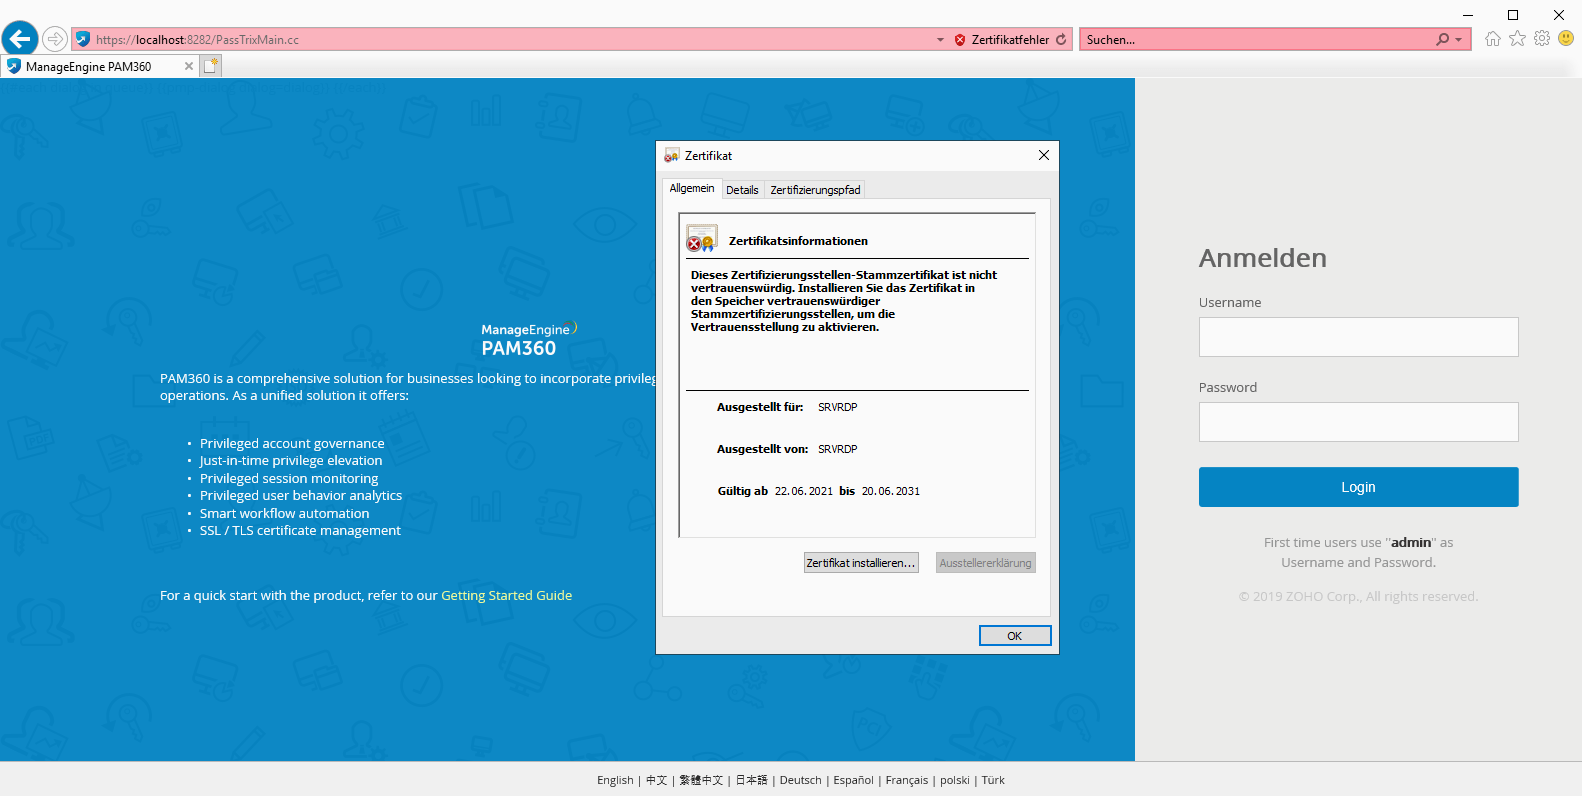Click the refresh icon in address bar
Viewport: 1582px width, 796px height.
1061,40
